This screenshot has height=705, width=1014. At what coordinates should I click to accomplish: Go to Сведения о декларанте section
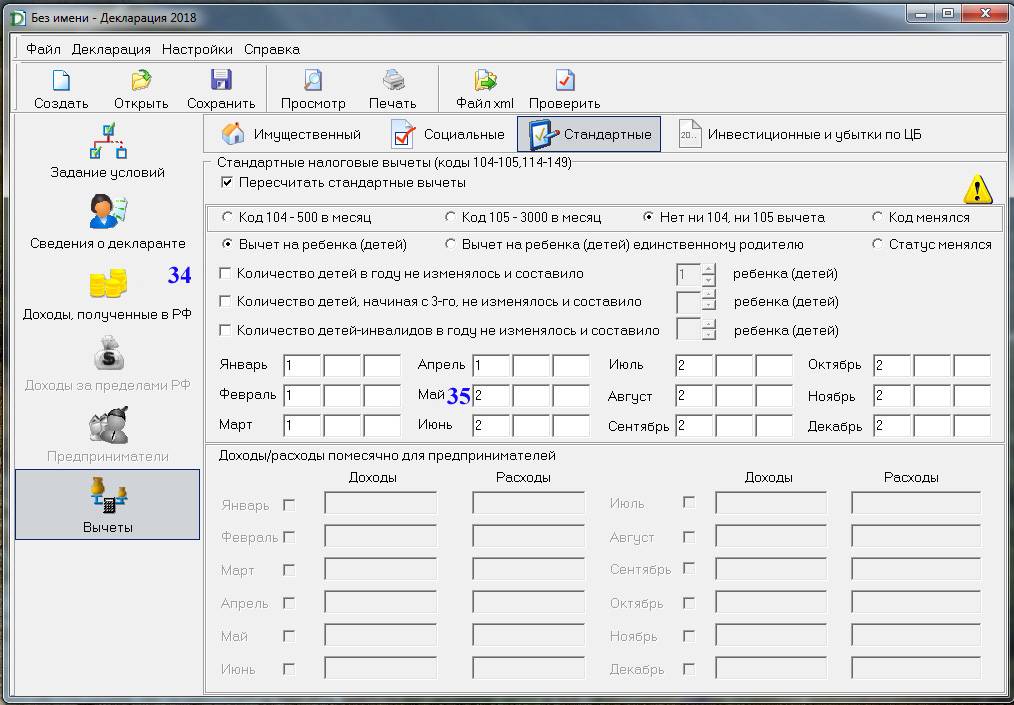[108, 222]
